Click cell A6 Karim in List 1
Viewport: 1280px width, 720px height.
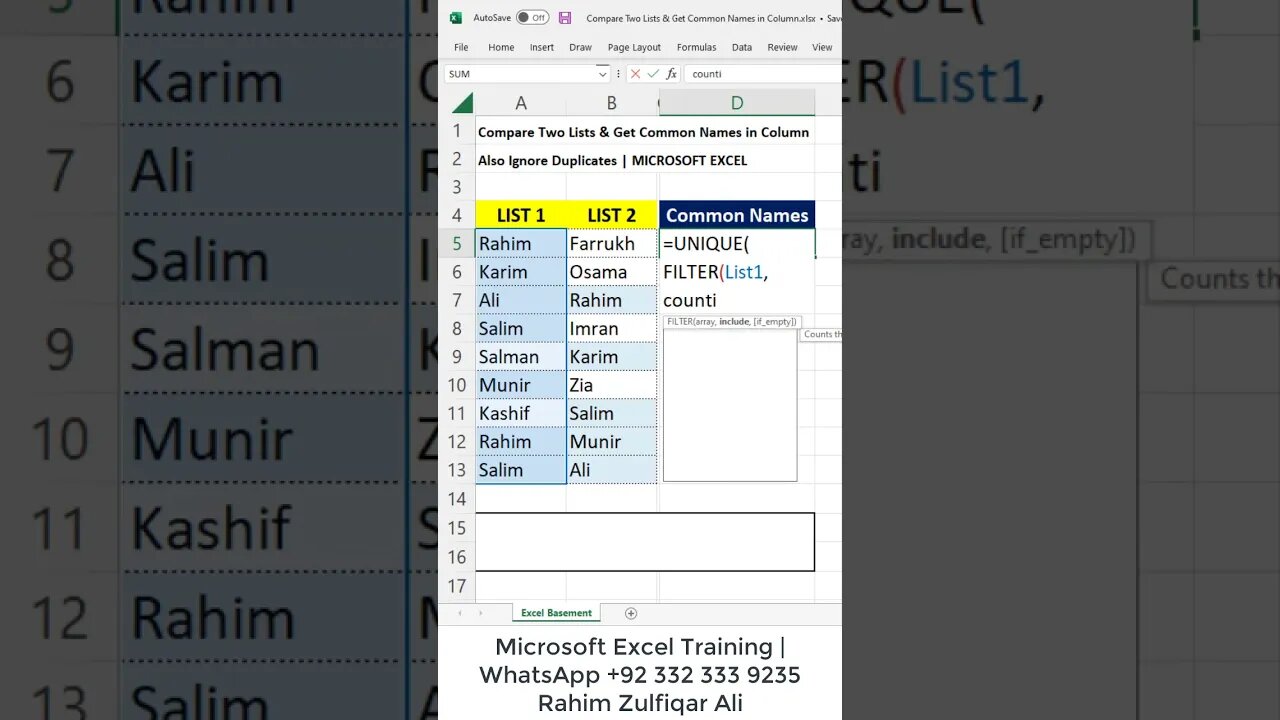click(x=521, y=272)
